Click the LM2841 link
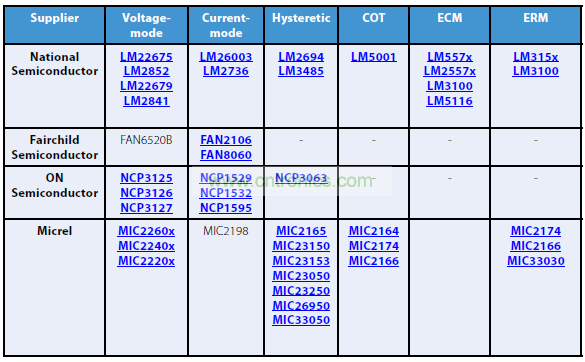Screen dimensions: 585x362 click(146, 101)
